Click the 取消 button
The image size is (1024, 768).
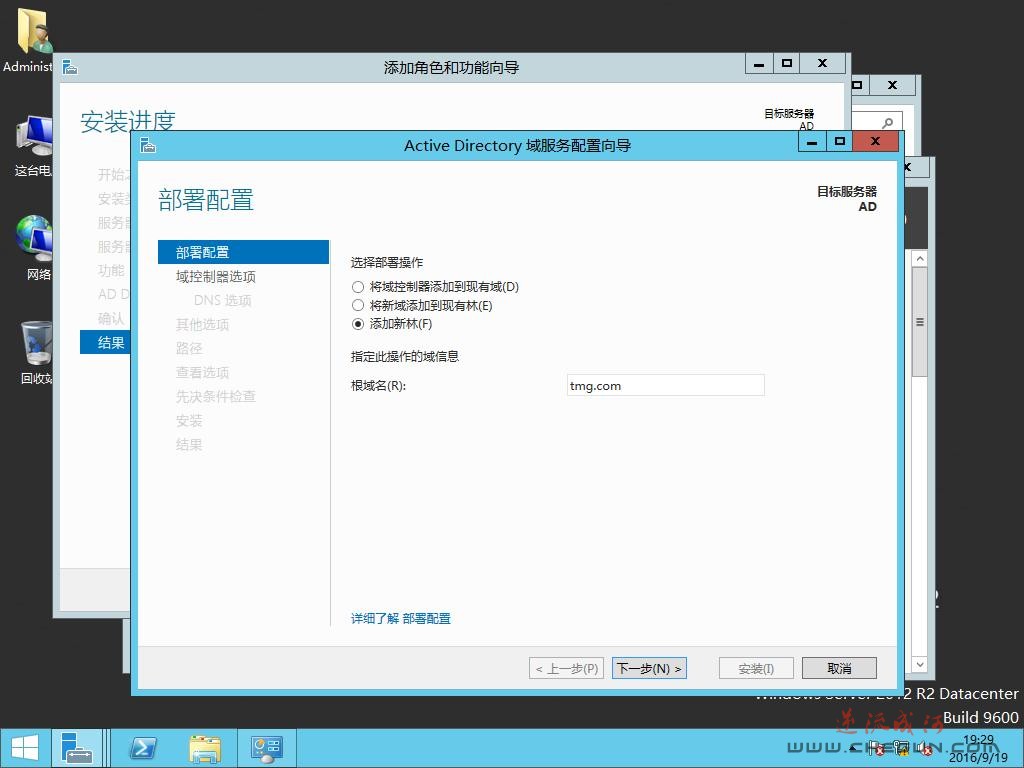[839, 668]
